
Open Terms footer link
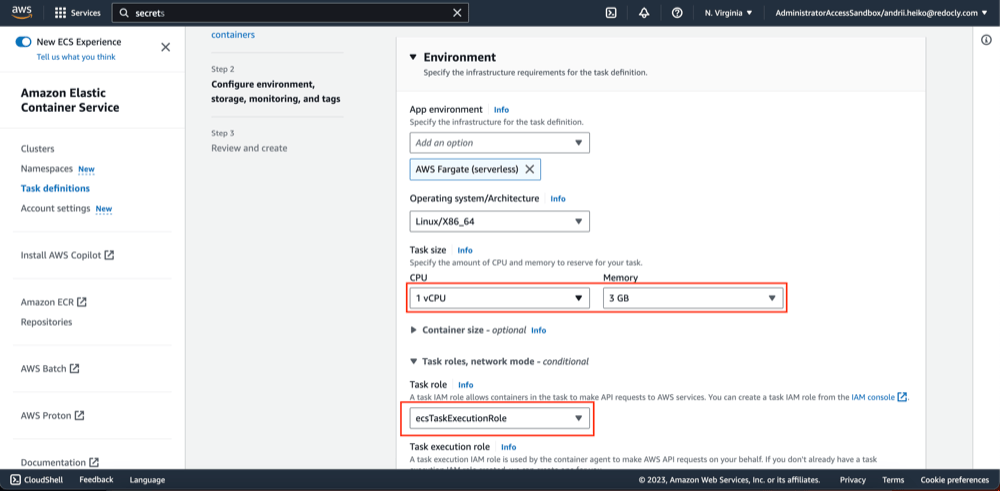(893, 480)
